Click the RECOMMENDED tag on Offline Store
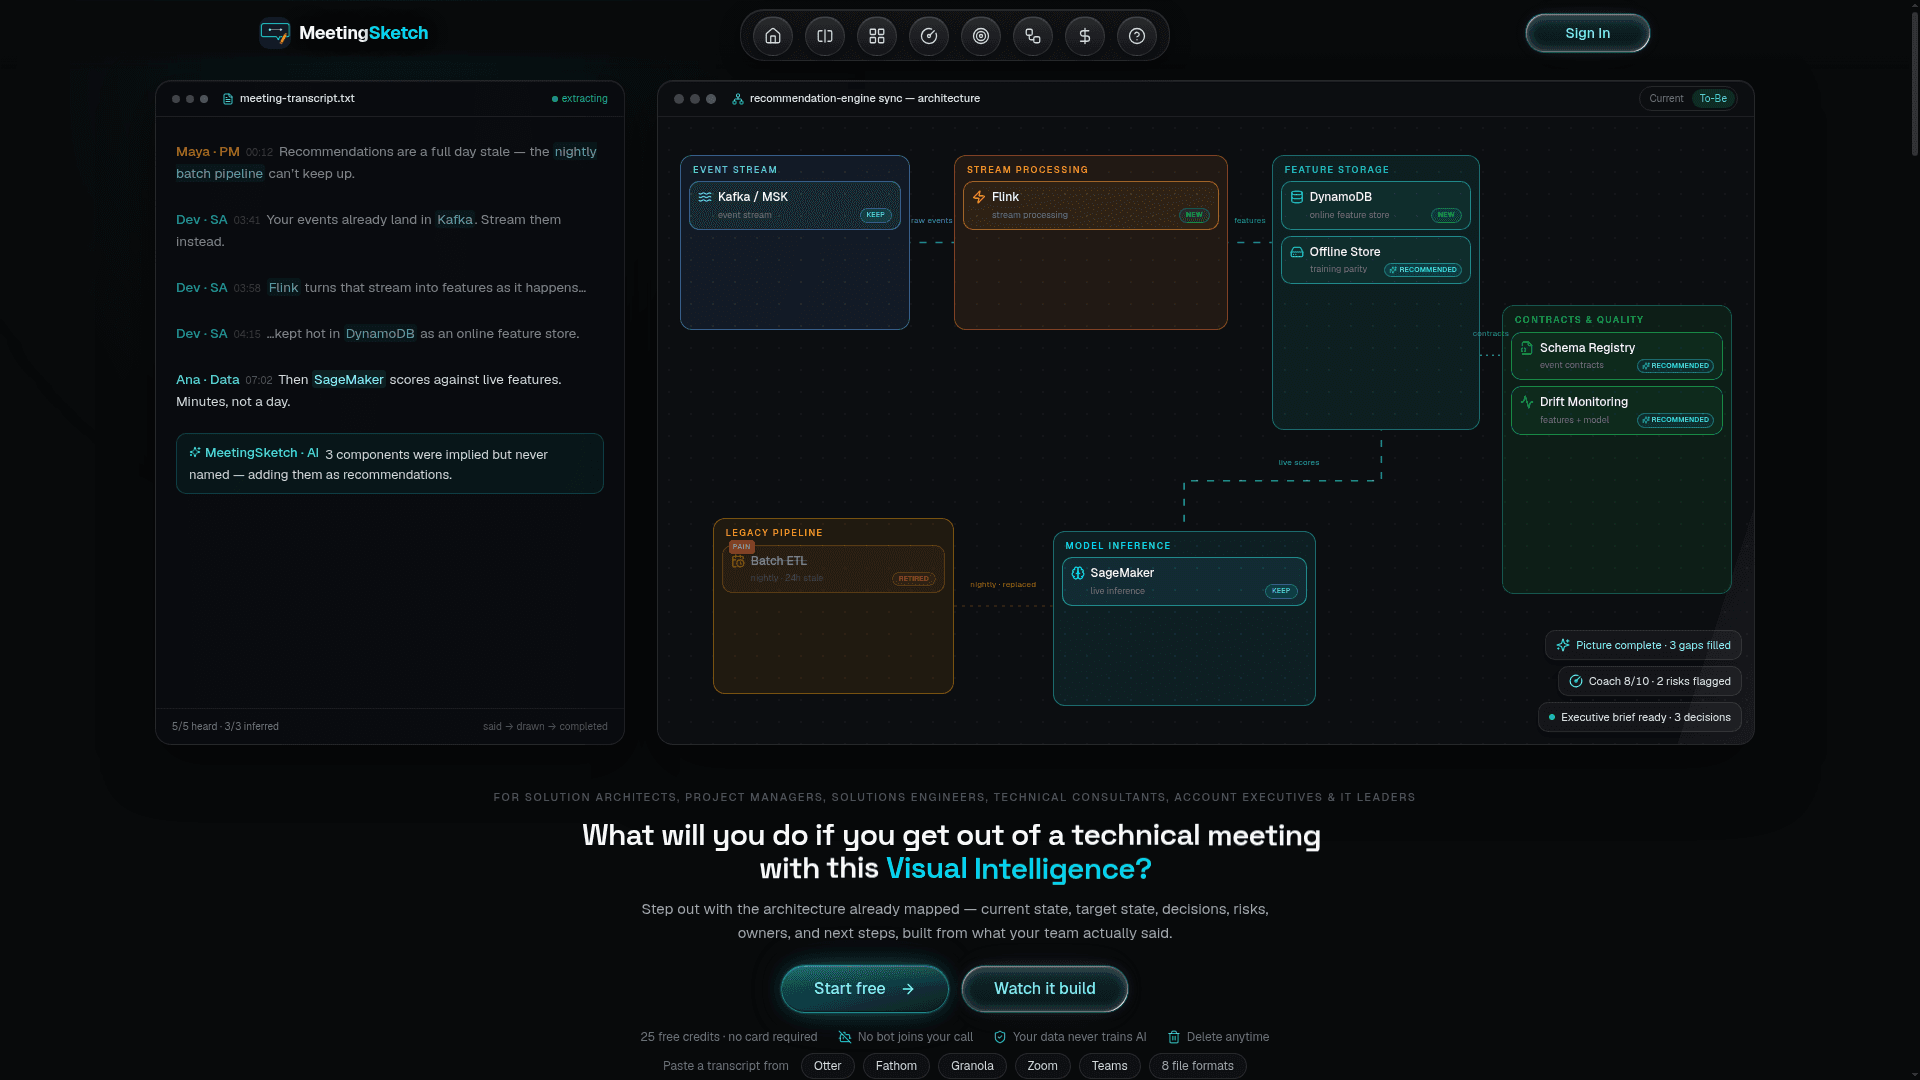Image resolution: width=1920 pixels, height=1080 pixels. click(1422, 270)
